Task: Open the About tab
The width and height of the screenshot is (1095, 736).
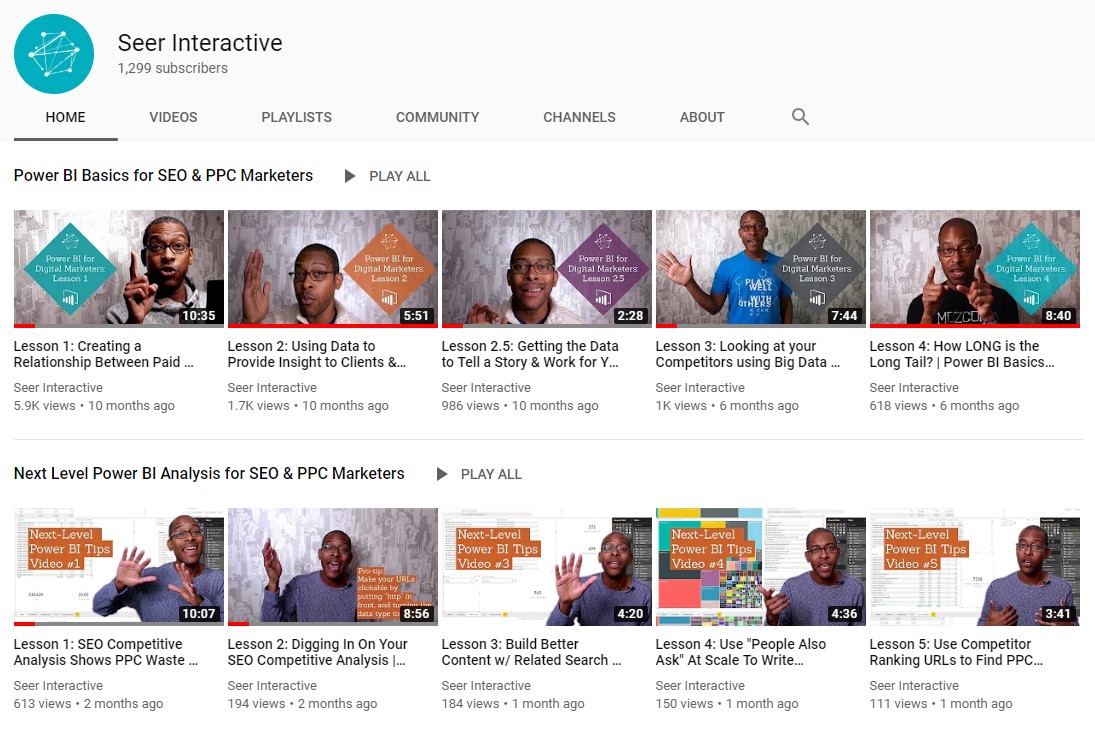Action: (x=702, y=117)
